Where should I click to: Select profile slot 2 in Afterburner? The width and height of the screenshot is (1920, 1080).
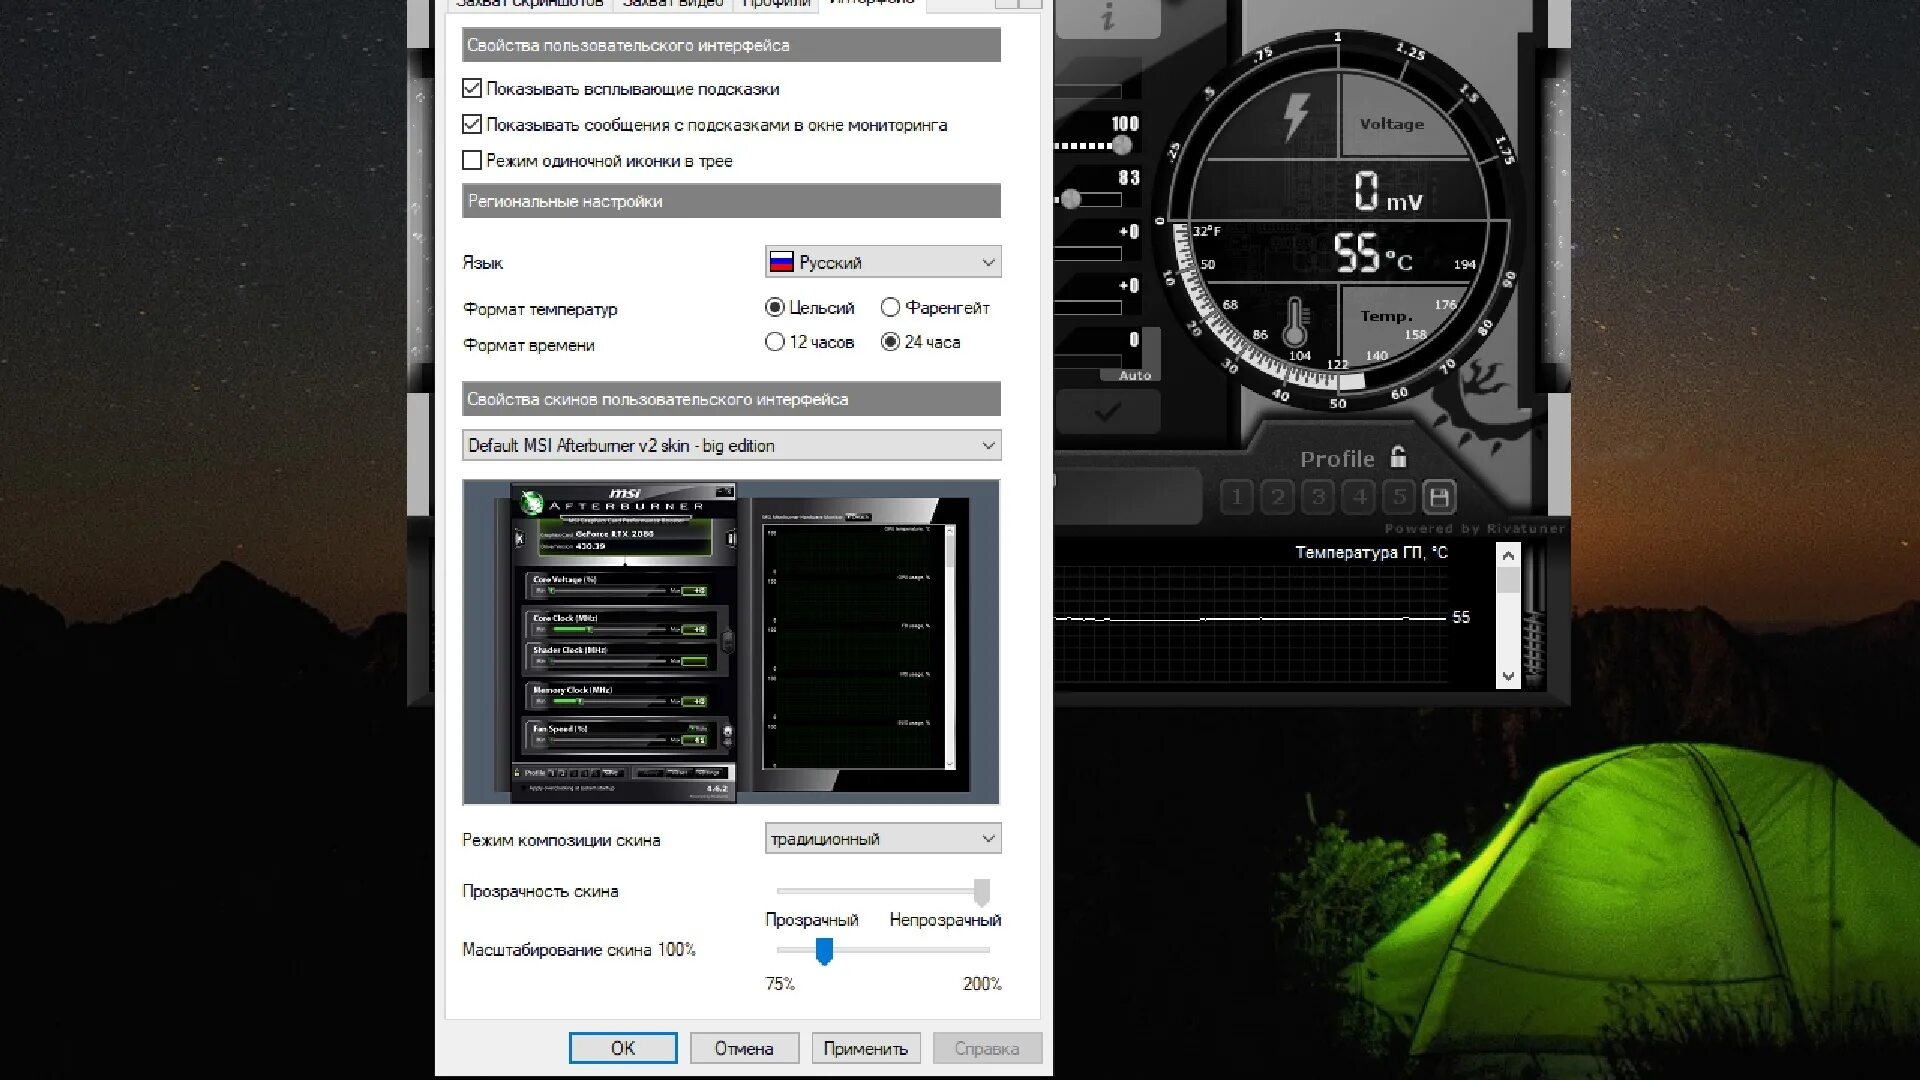tap(1277, 497)
